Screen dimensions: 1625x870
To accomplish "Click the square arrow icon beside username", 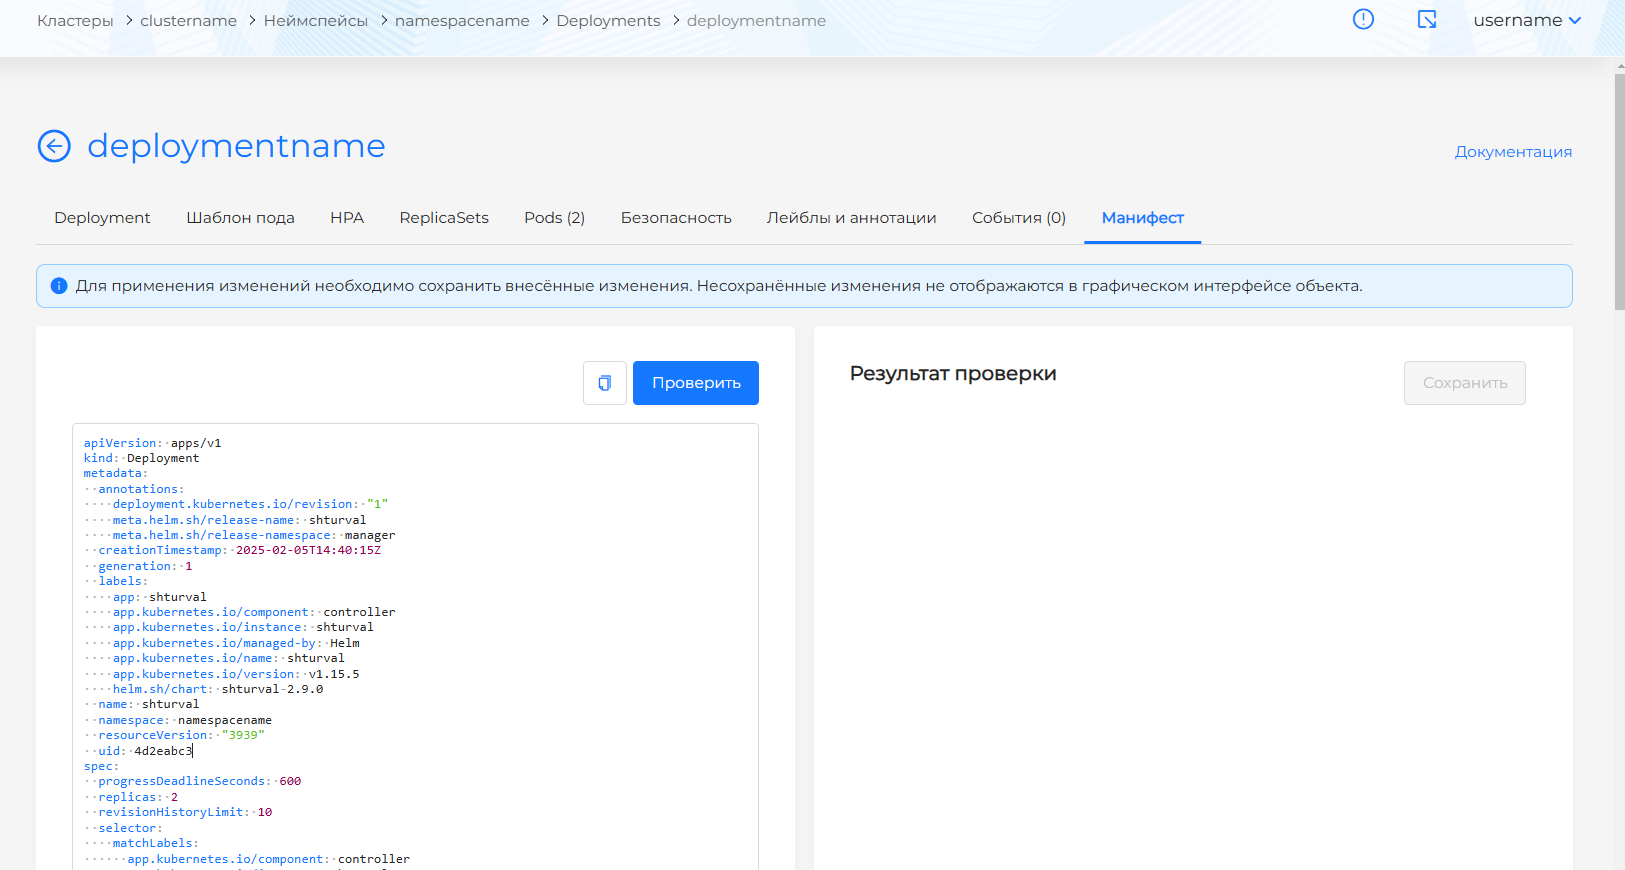I will coord(1427,20).
